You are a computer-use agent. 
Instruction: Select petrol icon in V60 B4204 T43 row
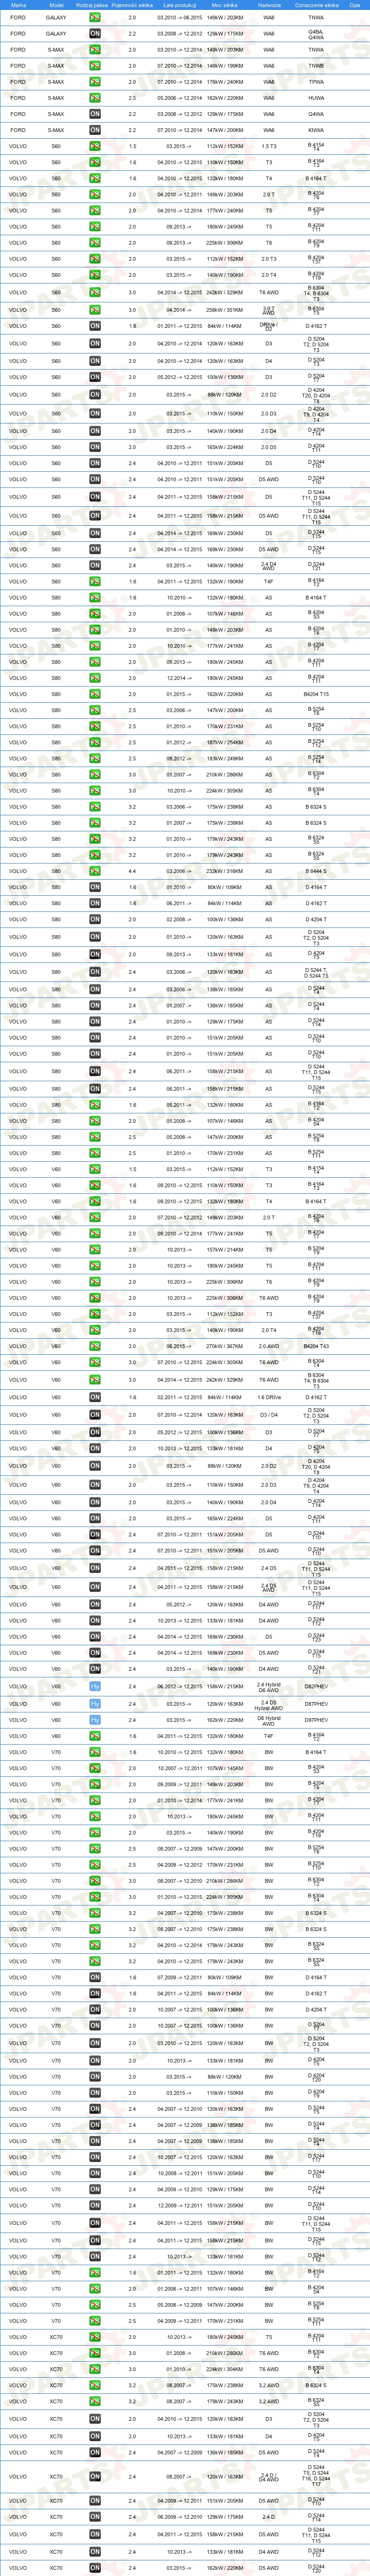click(95, 1346)
